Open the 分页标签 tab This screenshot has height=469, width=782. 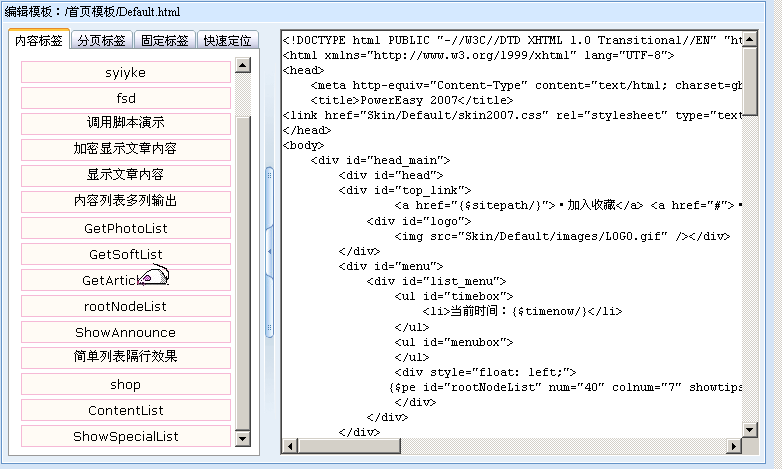pos(101,41)
